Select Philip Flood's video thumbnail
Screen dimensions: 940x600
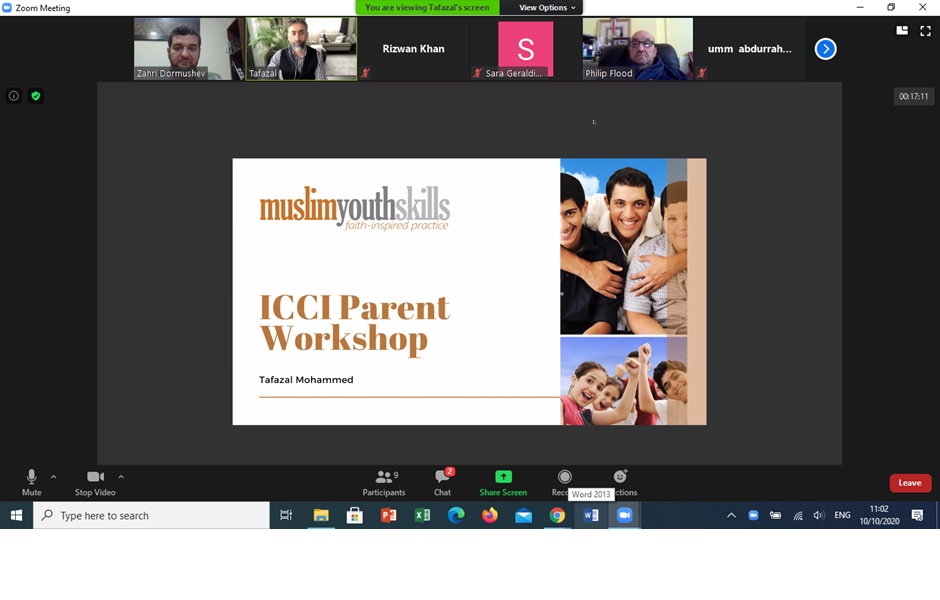tap(638, 48)
